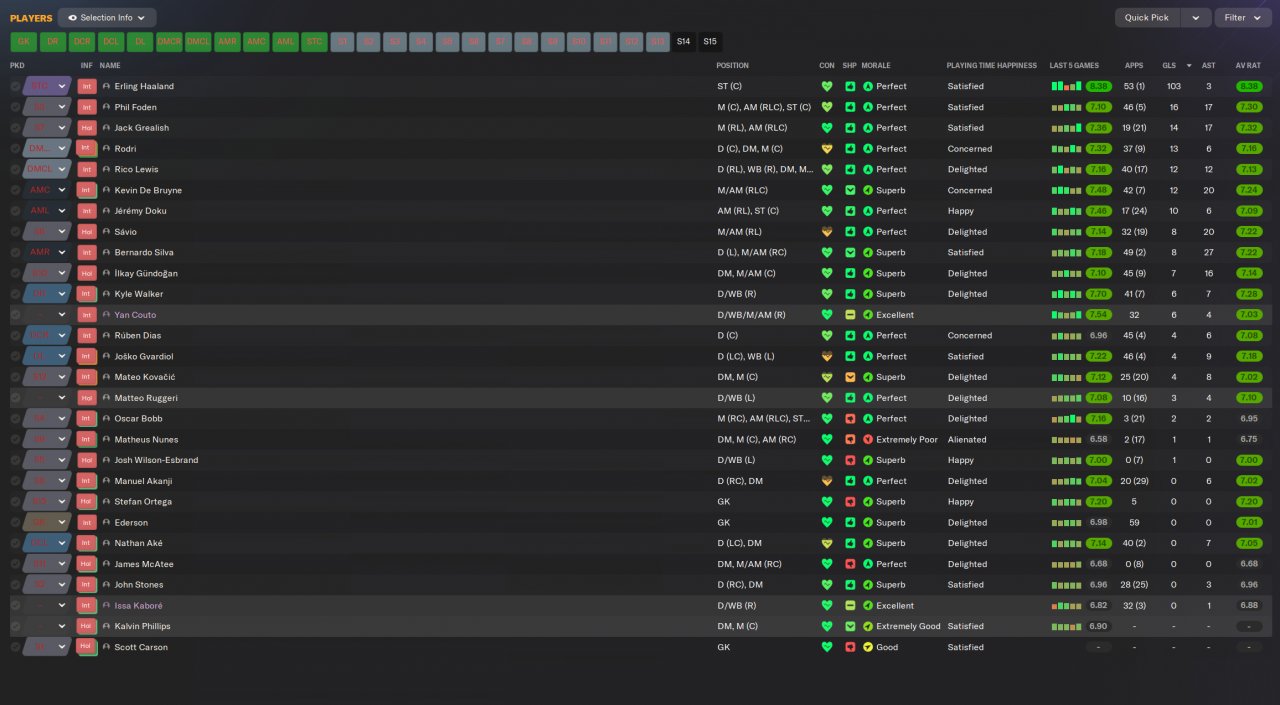Click Mateo Kovačić's orange sharpness icon
This screenshot has height=705, width=1280.
pyautogui.click(x=850, y=377)
